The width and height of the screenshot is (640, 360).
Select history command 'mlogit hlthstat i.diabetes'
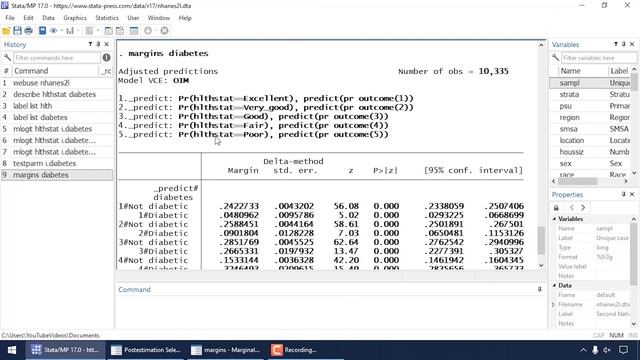[57, 129]
